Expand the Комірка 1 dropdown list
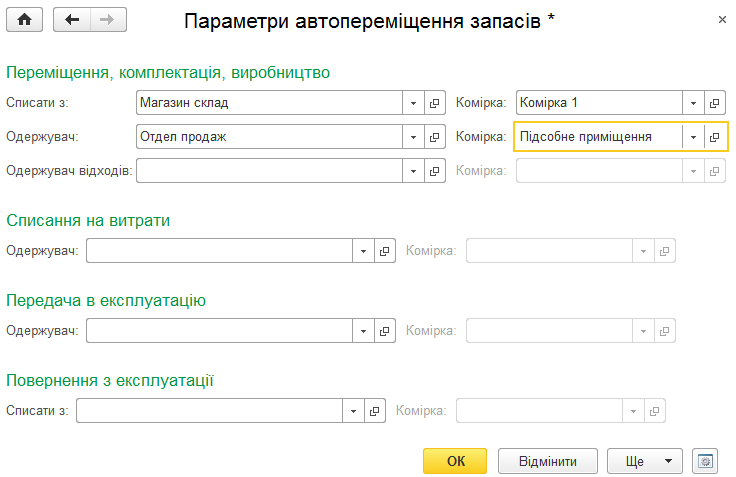Image resolution: width=736 pixels, height=477 pixels. [x=693, y=103]
